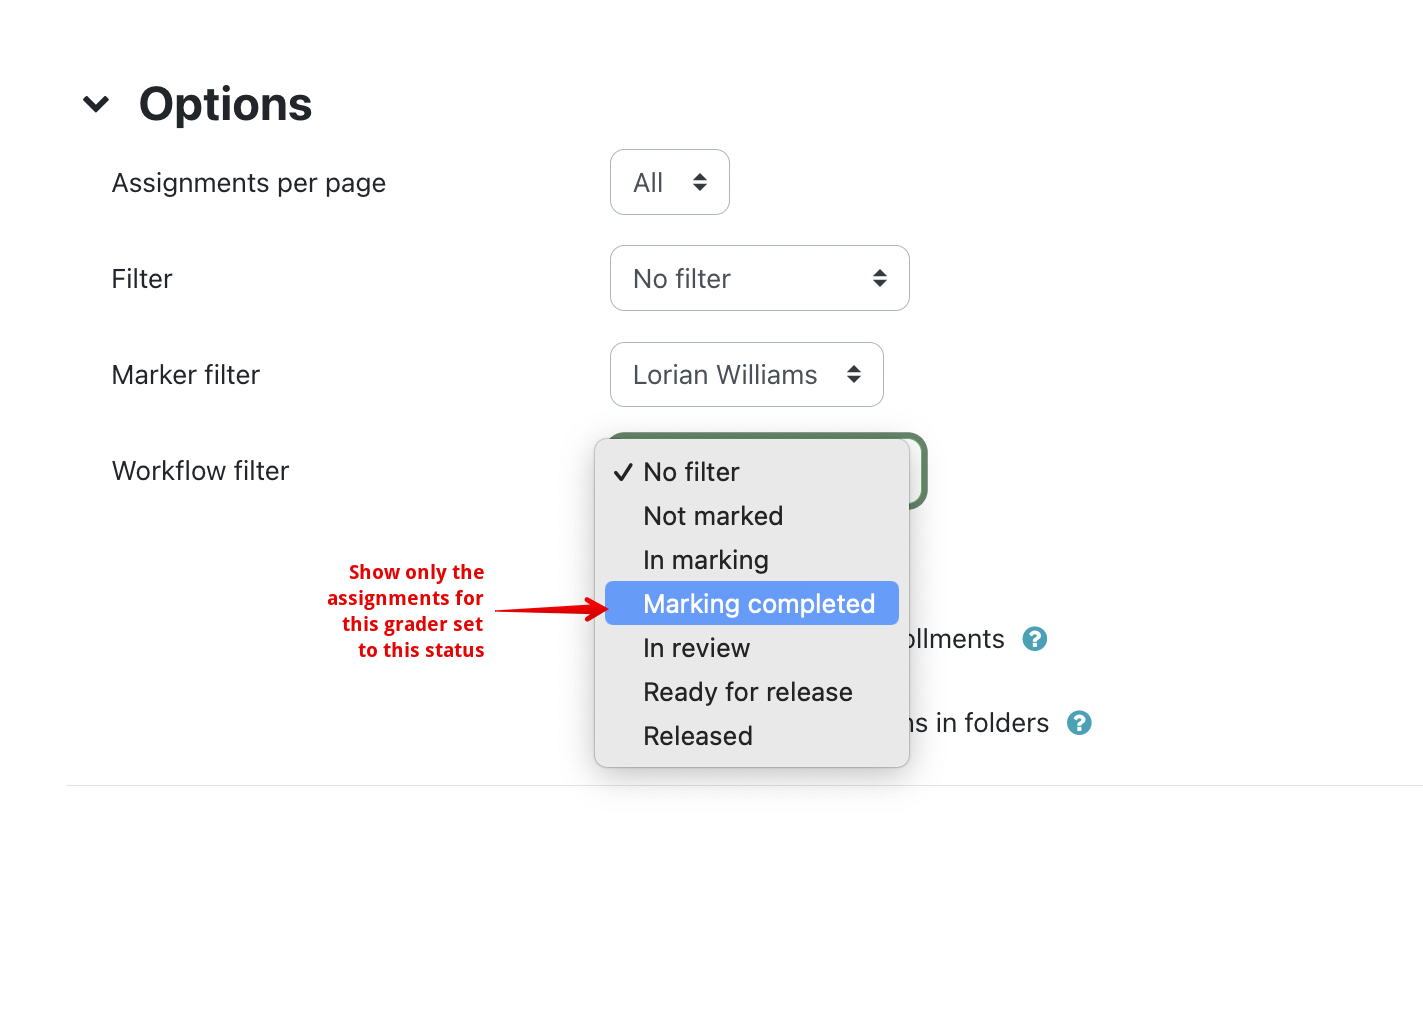Image resolution: width=1423 pixels, height=1020 pixels.
Task: Open help icon next to folders option
Action: coord(1079,723)
